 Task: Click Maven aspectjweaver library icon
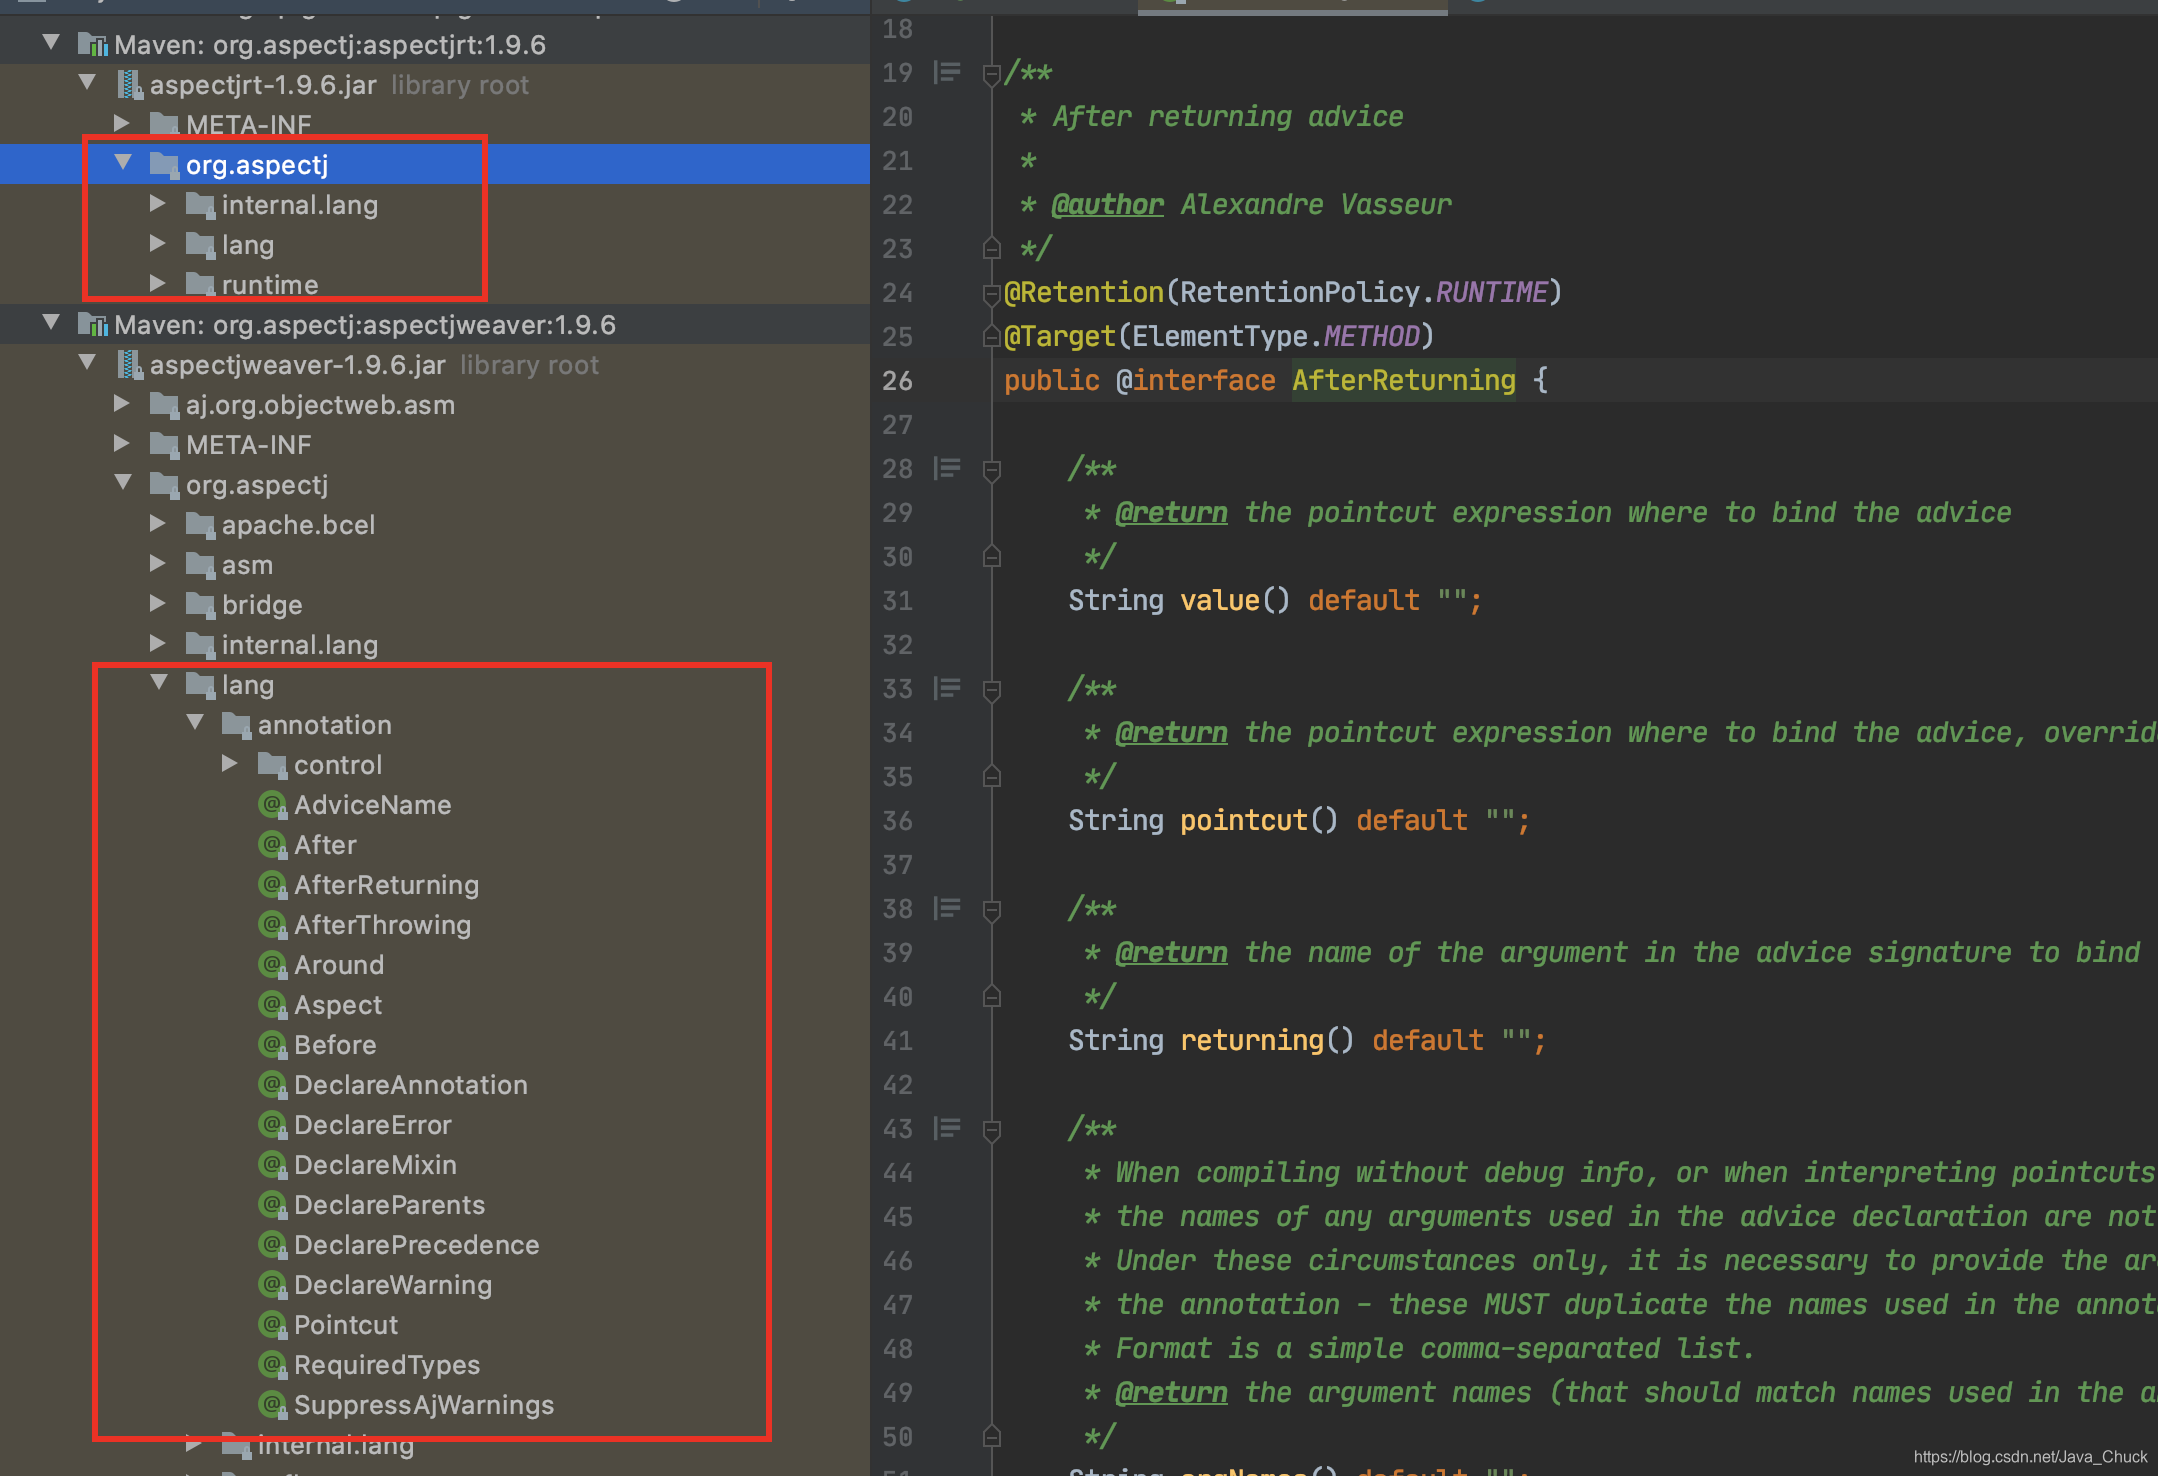pyautogui.click(x=94, y=325)
